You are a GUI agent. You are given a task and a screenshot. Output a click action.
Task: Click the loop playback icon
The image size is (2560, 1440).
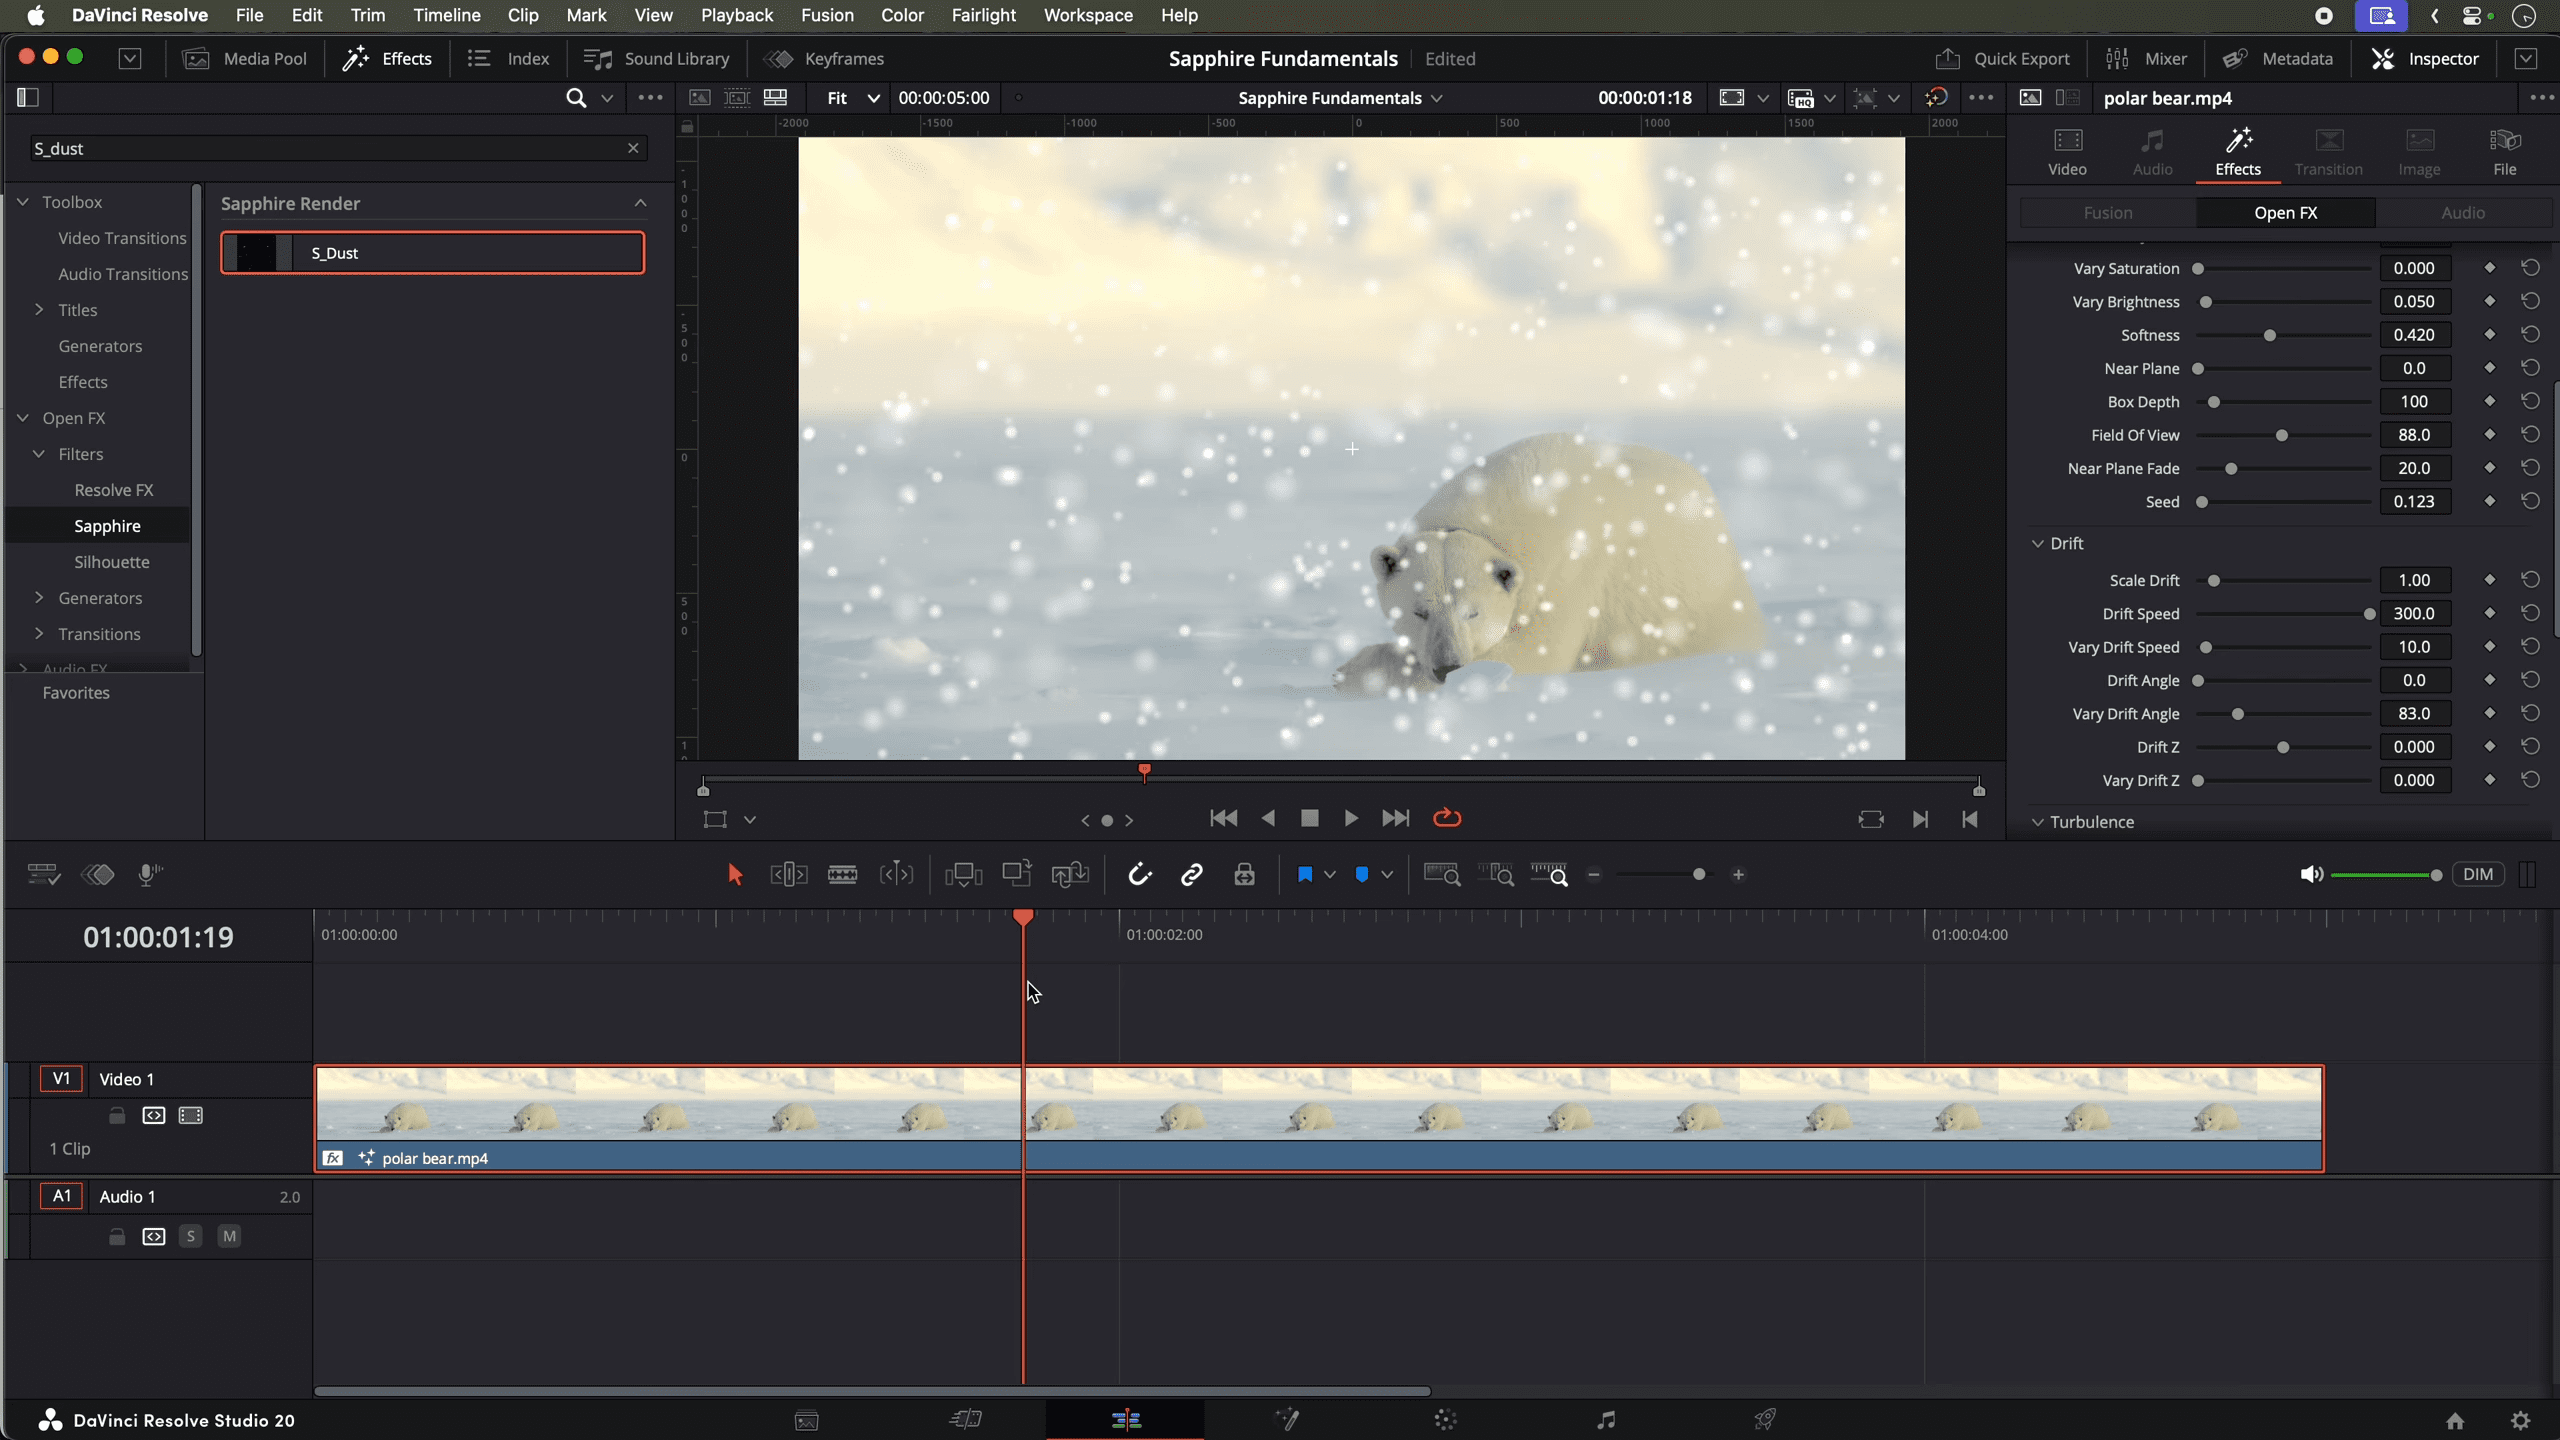pyautogui.click(x=1446, y=818)
